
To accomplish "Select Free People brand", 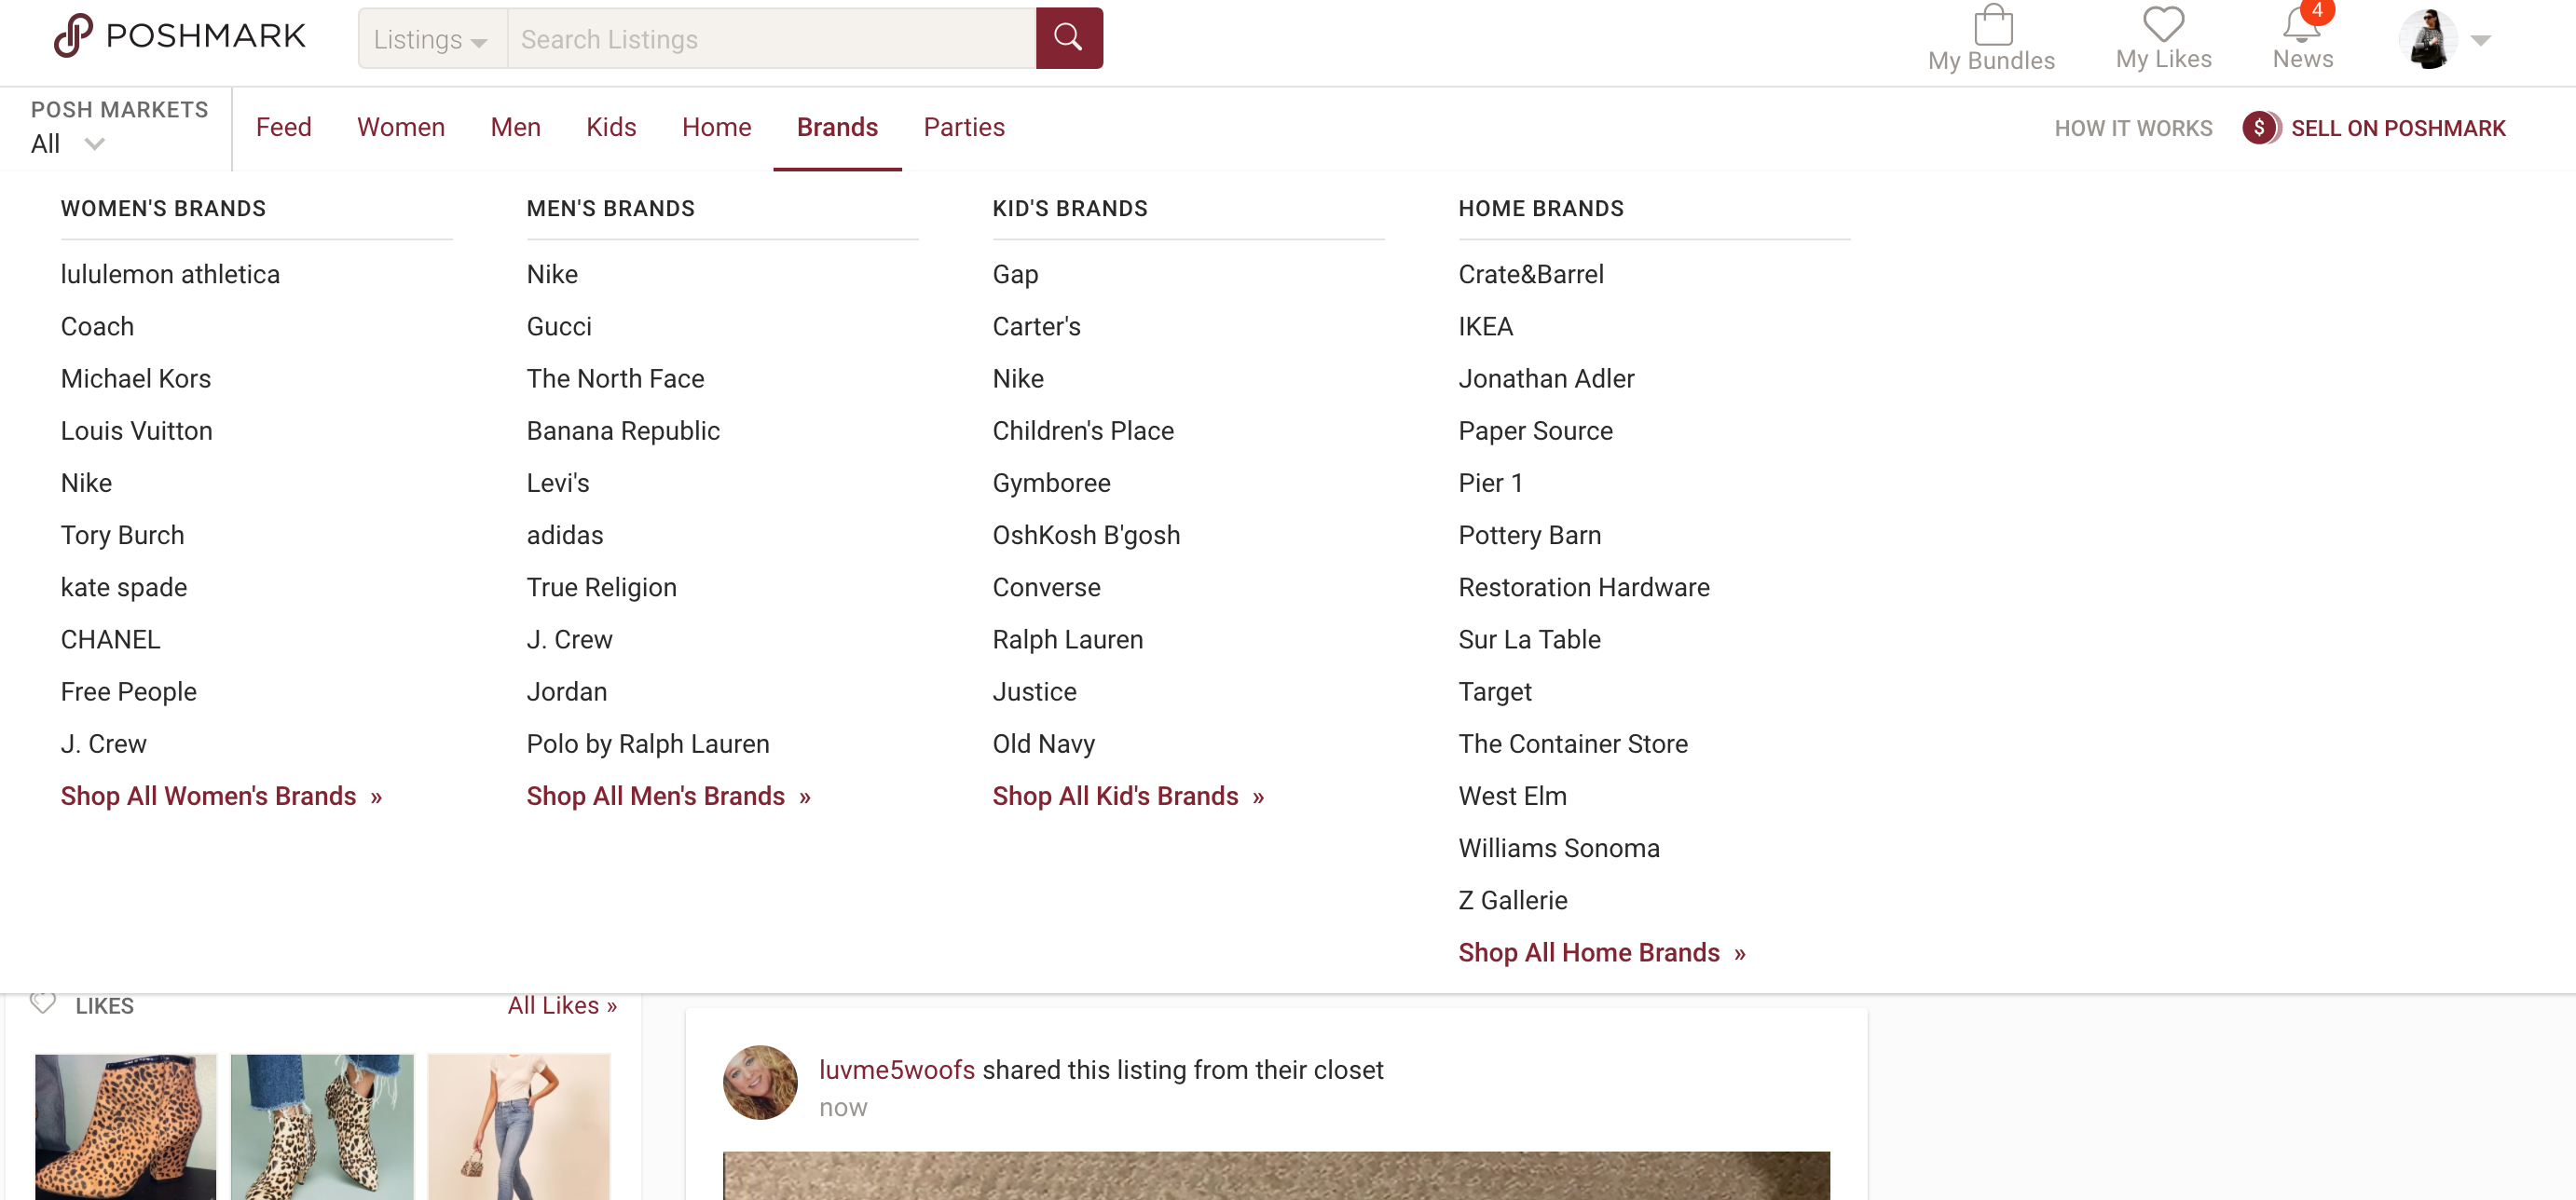I will coord(129,692).
